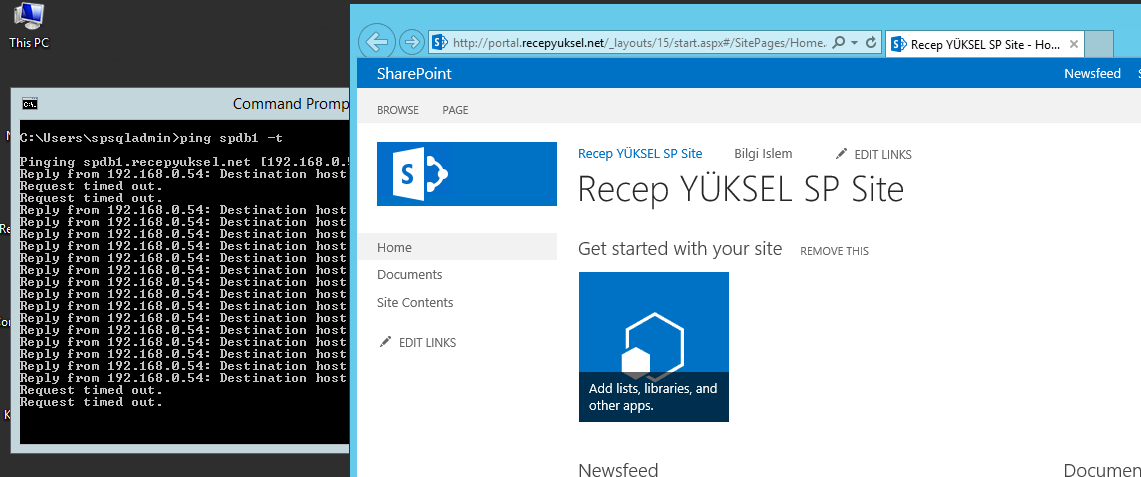This screenshot has width=1141, height=477.
Task: Click last Request timed out line
Action: pyautogui.click(x=92, y=402)
